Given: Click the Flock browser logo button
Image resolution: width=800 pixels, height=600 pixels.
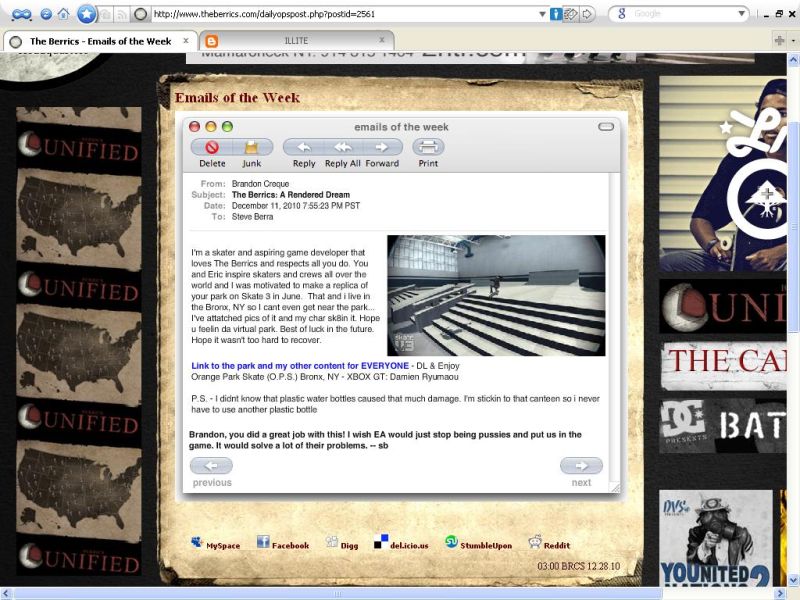Looking at the screenshot, I should click(x=21, y=14).
